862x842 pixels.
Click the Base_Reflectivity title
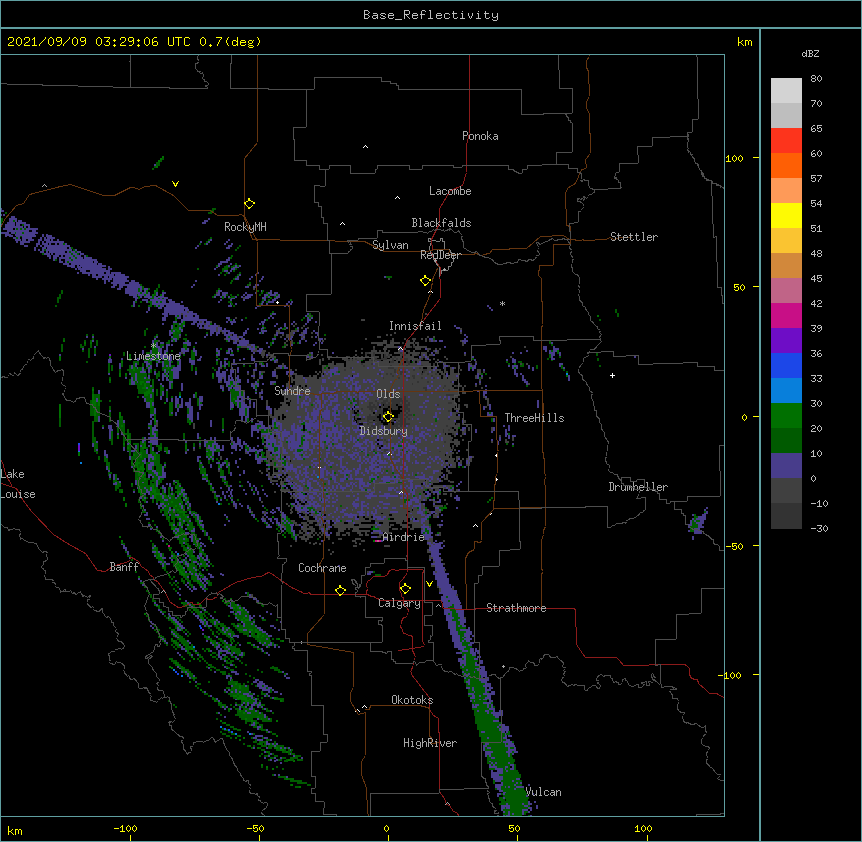[x=431, y=15]
